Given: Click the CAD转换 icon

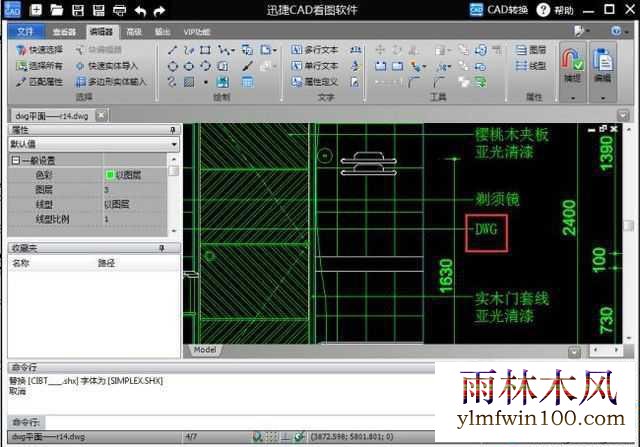Looking at the screenshot, I should 476,9.
